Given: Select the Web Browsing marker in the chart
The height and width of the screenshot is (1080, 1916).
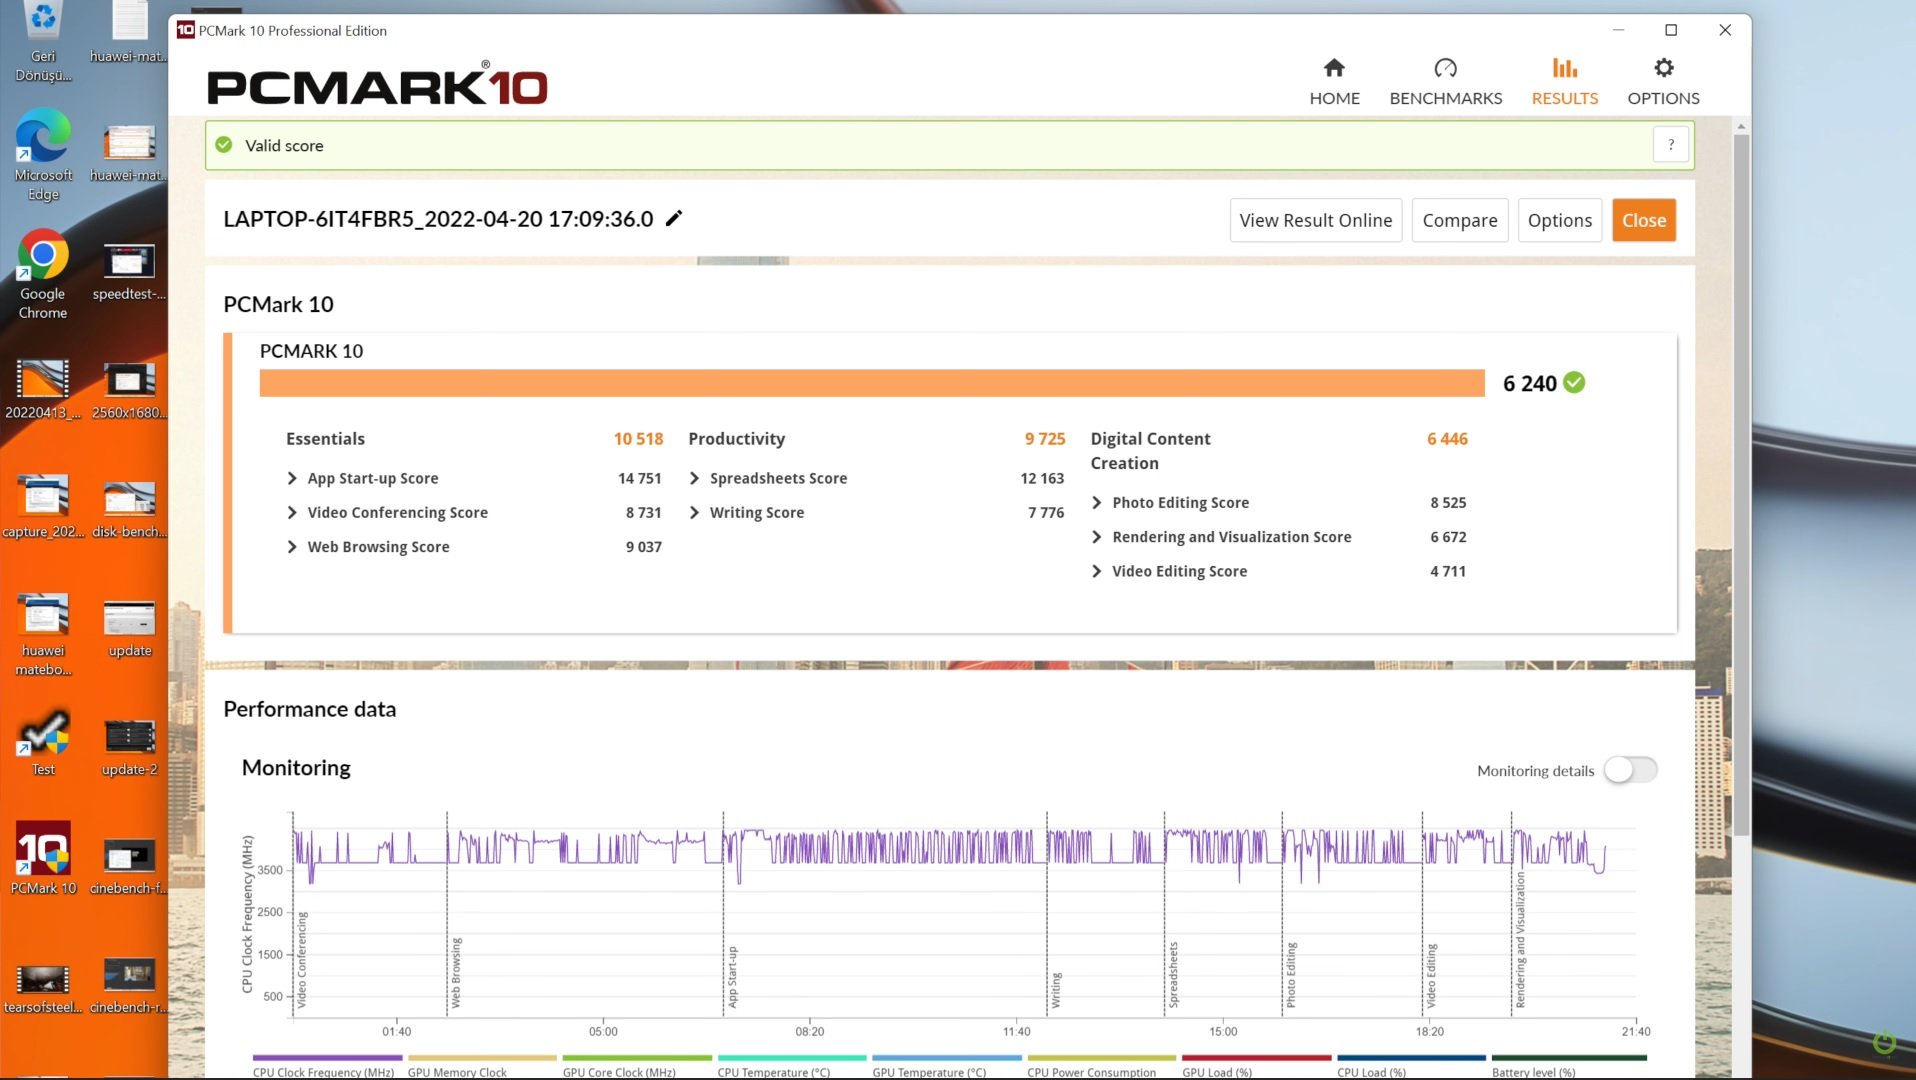Looking at the screenshot, I should point(456,972).
